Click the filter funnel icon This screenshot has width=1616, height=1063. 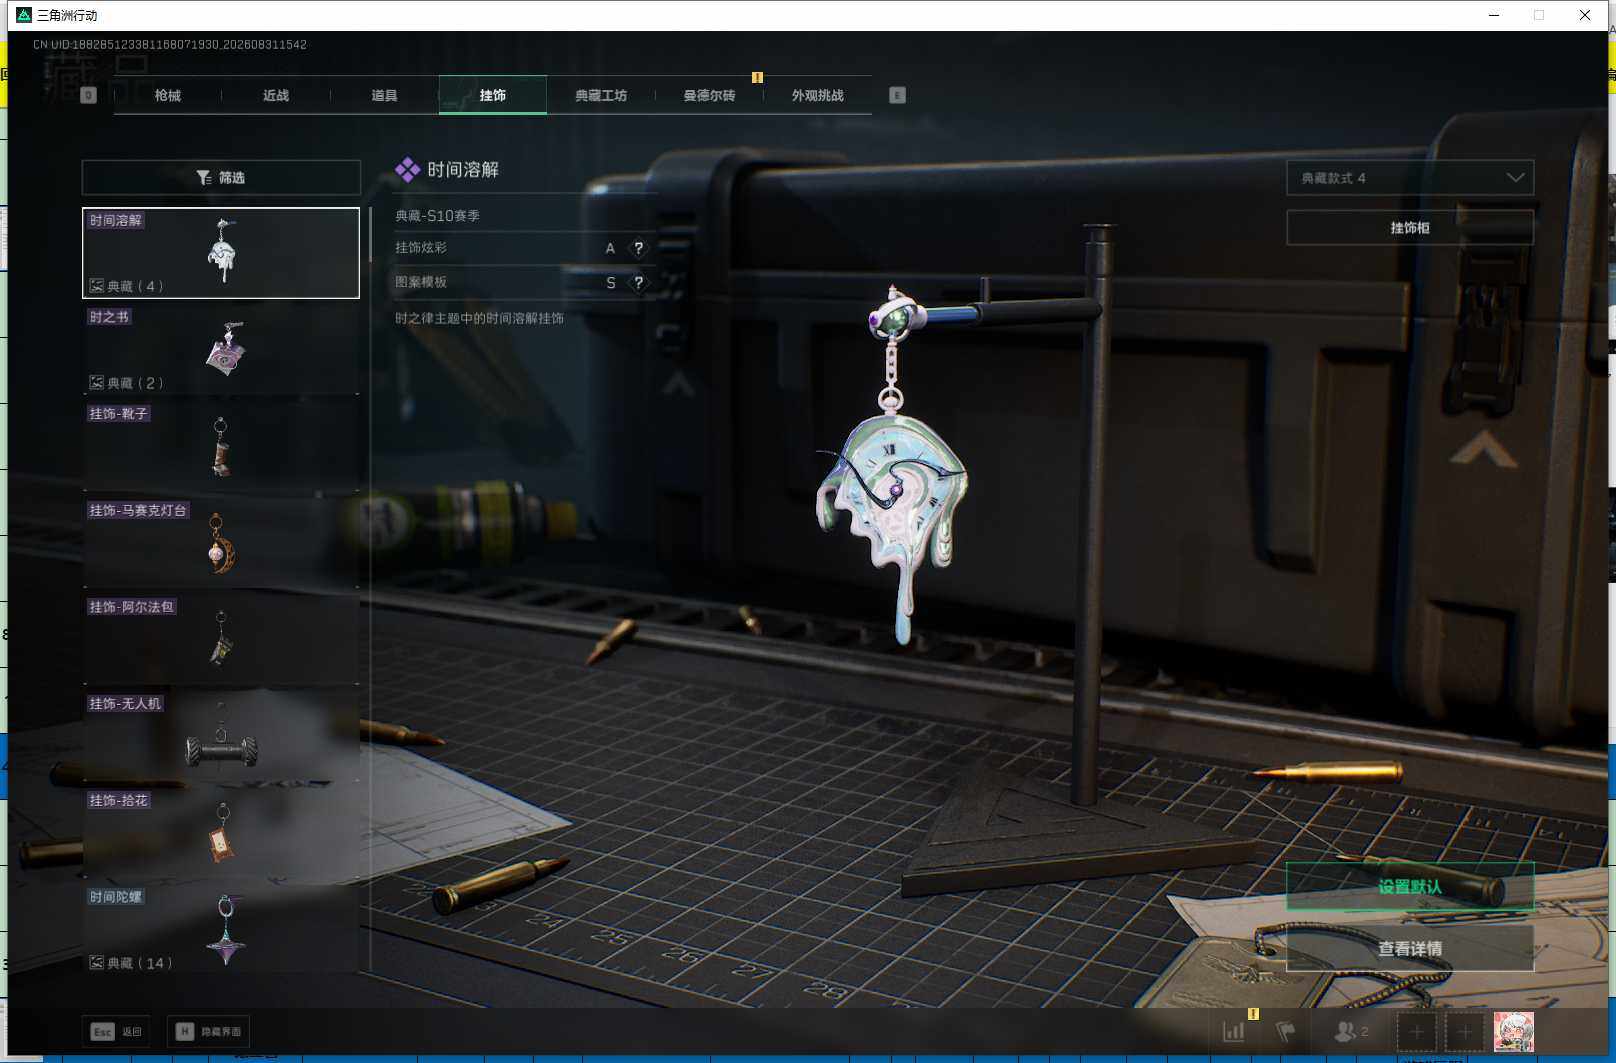pos(204,177)
